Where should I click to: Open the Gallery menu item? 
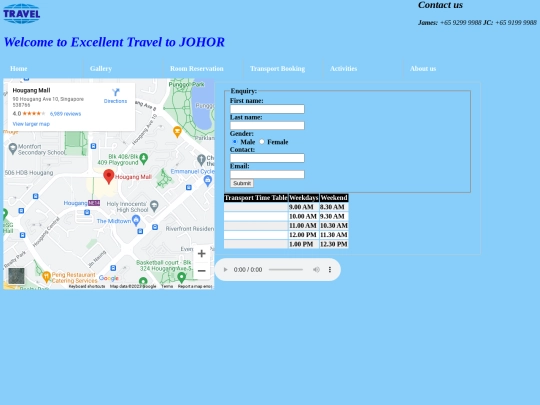pos(101,69)
